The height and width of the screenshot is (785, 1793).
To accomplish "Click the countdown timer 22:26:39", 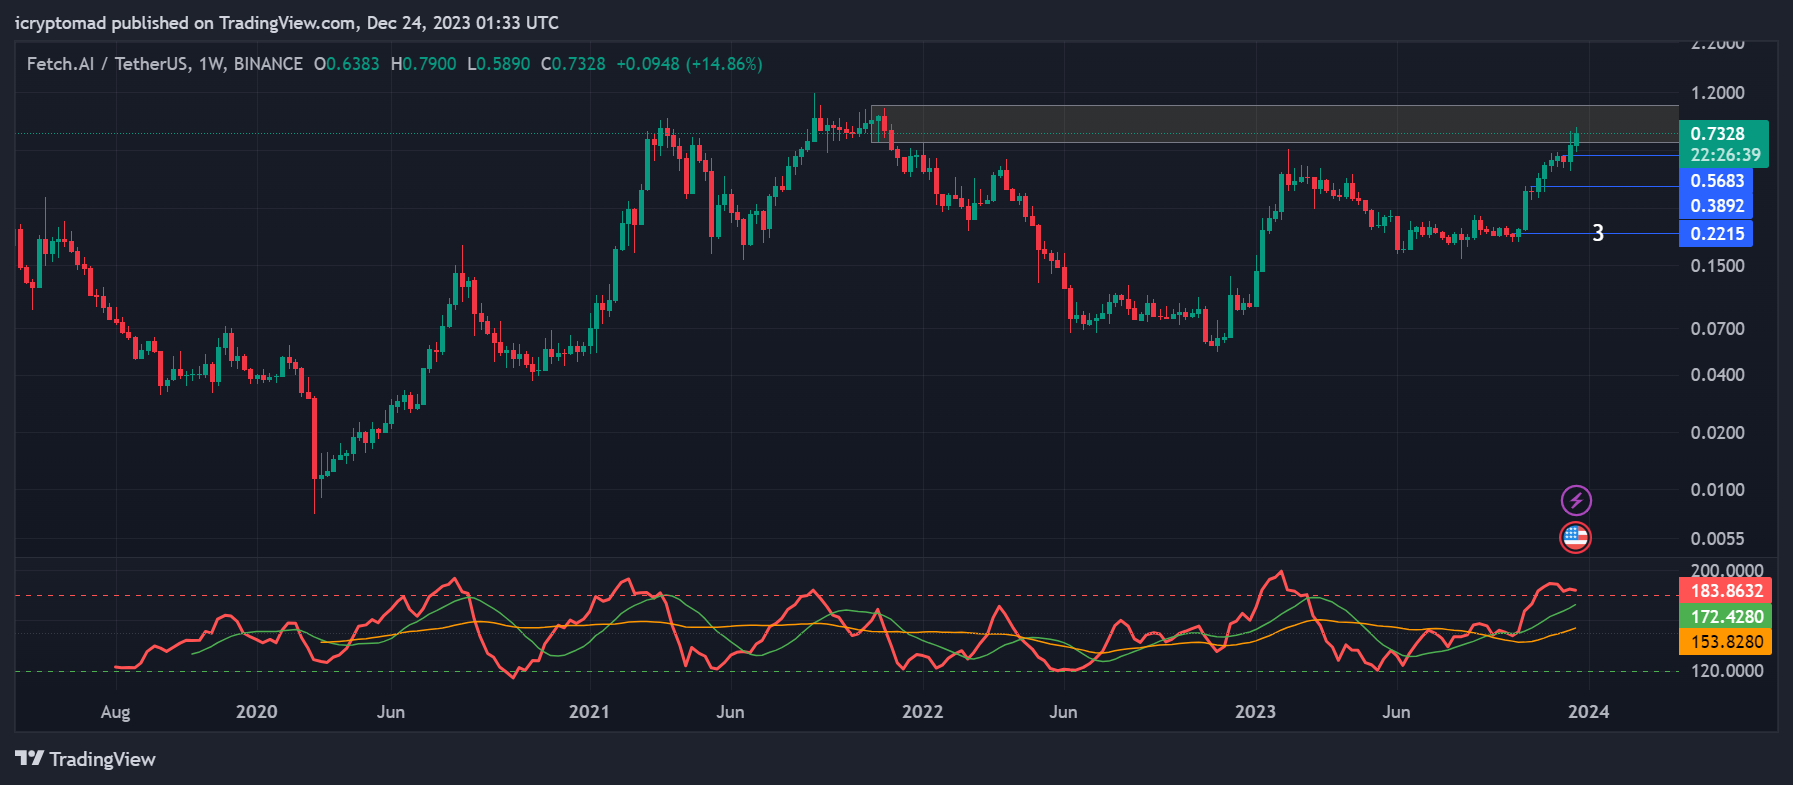I will click(1725, 155).
